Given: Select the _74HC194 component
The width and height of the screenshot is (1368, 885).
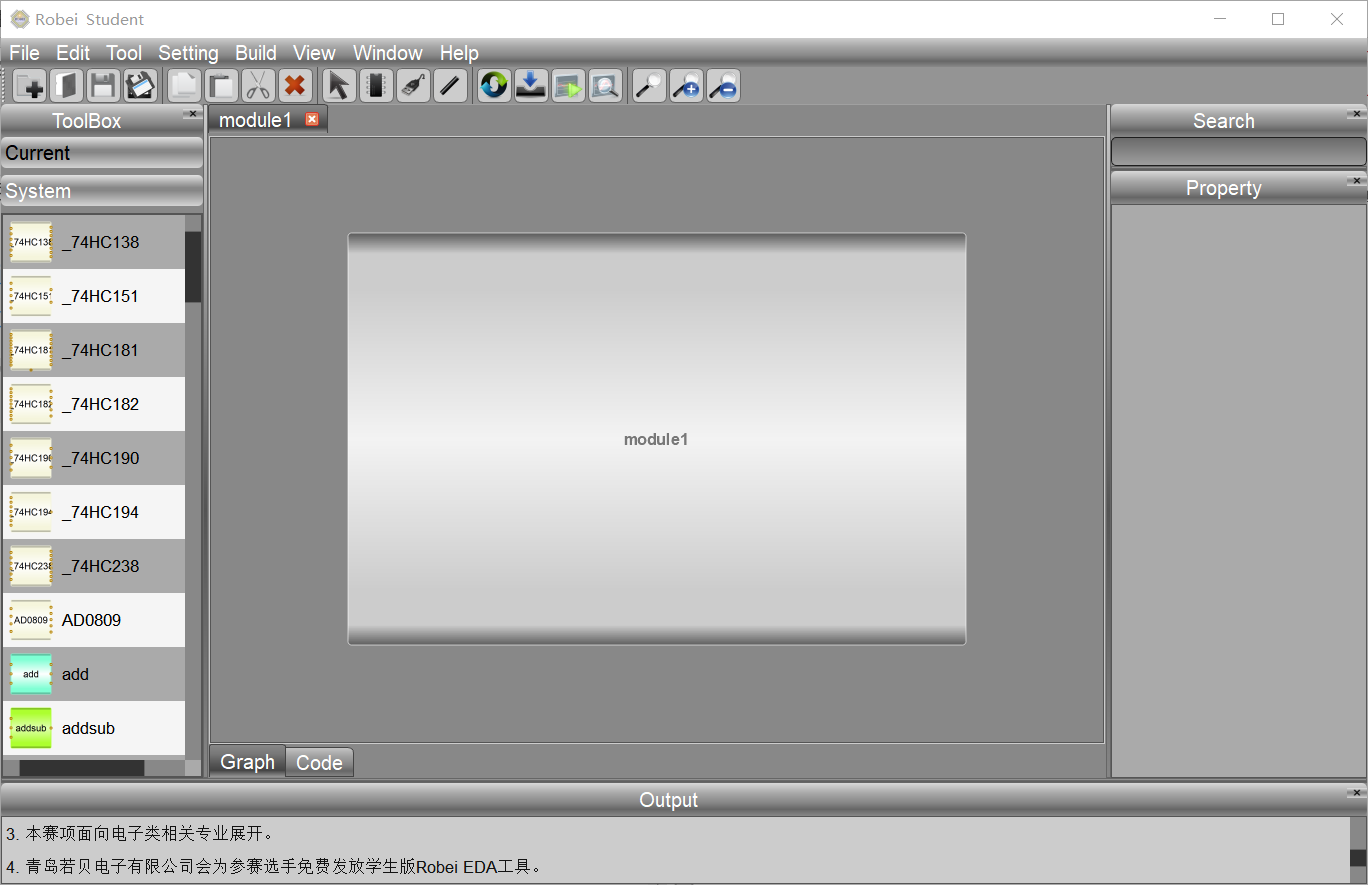Looking at the screenshot, I should pos(94,512).
